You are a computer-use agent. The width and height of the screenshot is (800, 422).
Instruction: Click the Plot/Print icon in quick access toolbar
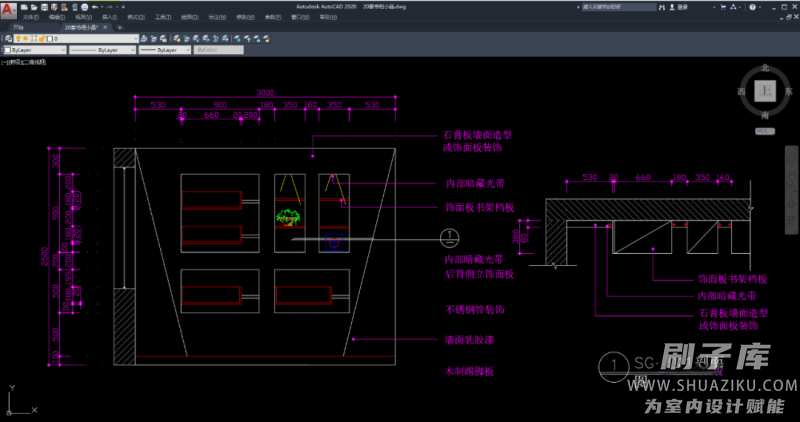tap(83, 6)
